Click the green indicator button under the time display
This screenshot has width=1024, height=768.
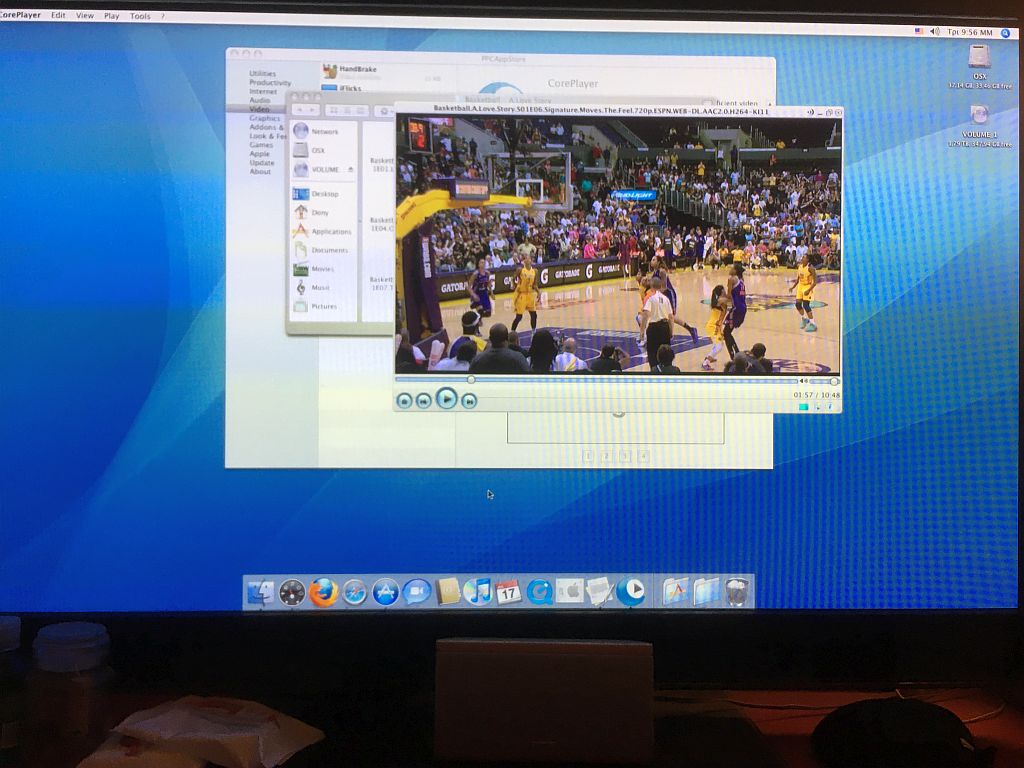pos(803,407)
